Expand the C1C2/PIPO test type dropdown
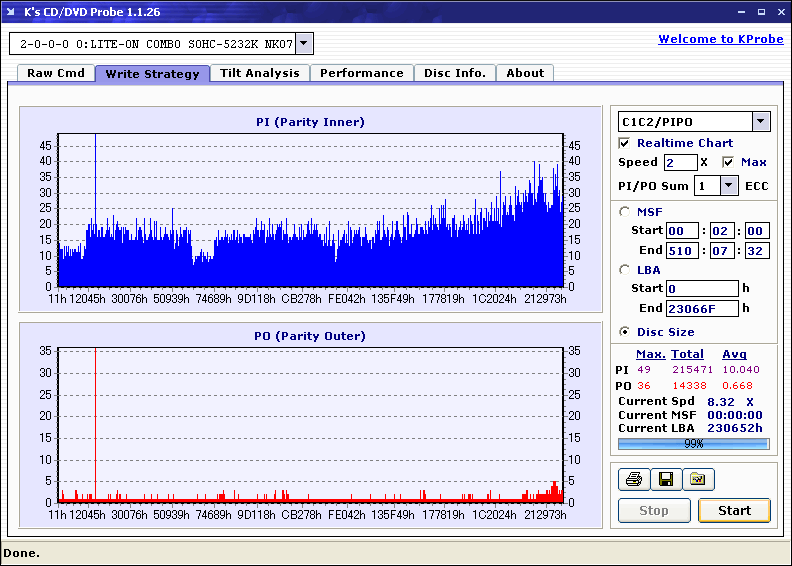This screenshot has height=566, width=792. click(761, 122)
